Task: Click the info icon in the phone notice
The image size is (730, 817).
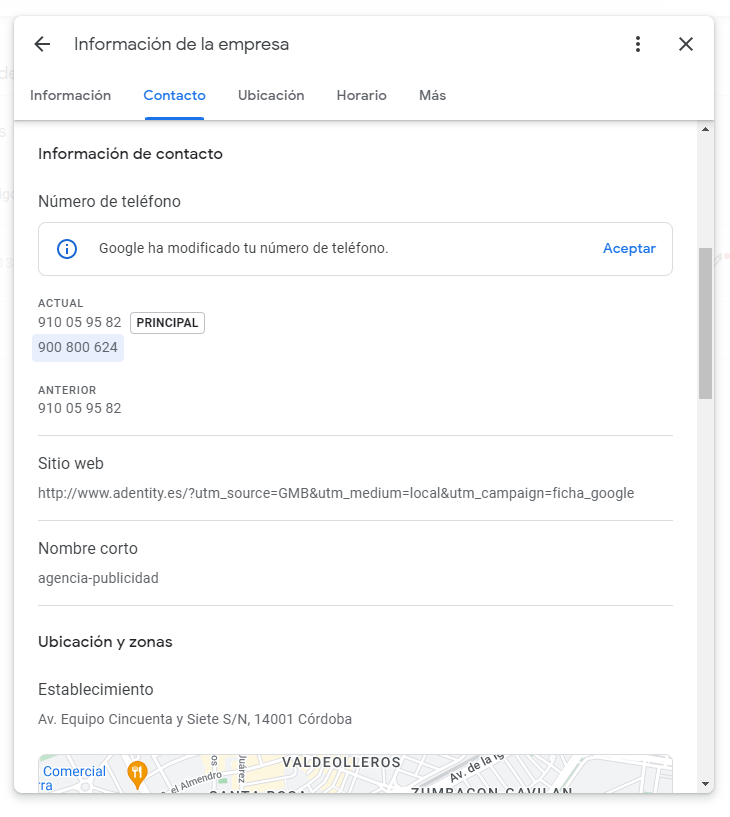Action: point(67,249)
